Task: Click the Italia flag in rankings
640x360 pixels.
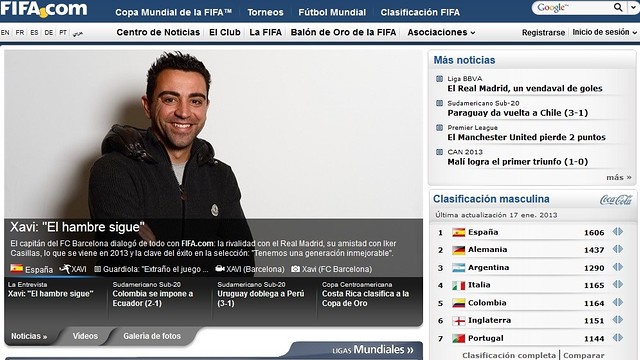Action: point(459,285)
